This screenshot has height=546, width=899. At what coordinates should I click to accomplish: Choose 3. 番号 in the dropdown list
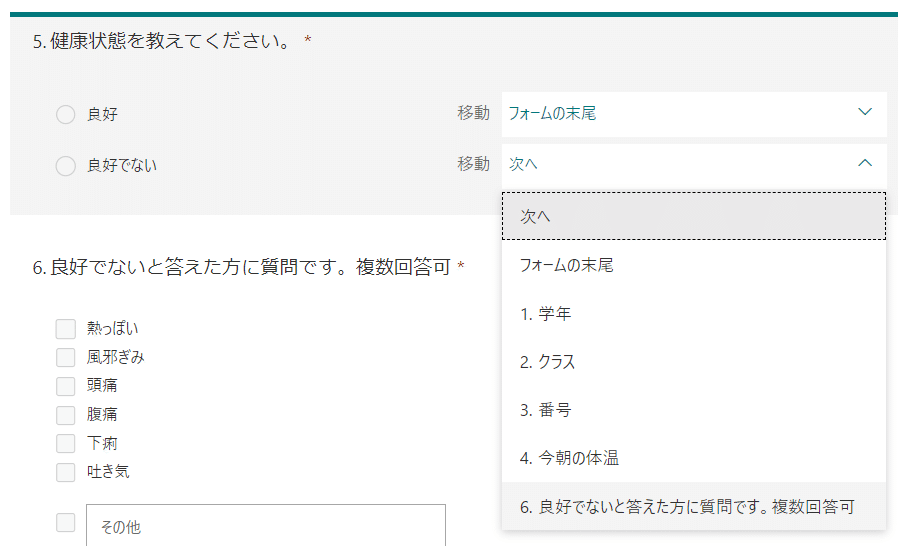coord(694,410)
